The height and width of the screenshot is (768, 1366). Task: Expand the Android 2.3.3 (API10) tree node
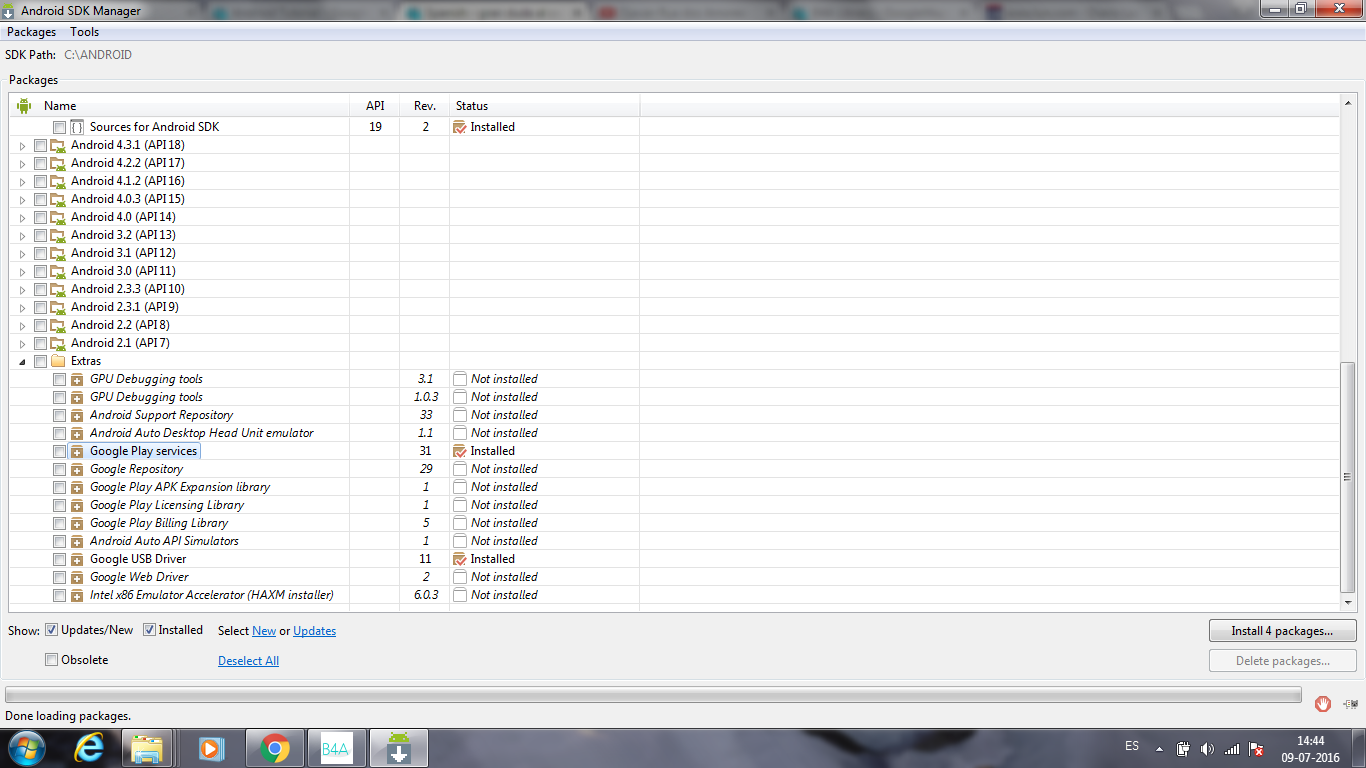tap(23, 290)
